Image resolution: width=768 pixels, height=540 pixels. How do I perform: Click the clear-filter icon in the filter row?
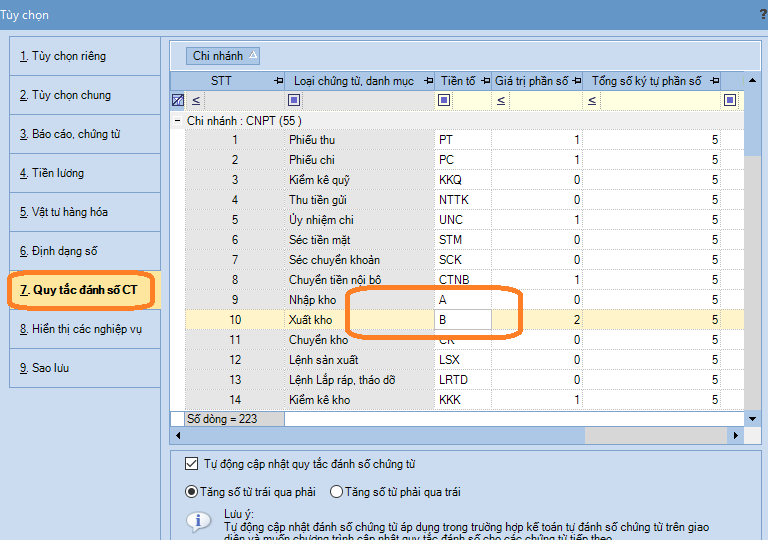[x=177, y=100]
